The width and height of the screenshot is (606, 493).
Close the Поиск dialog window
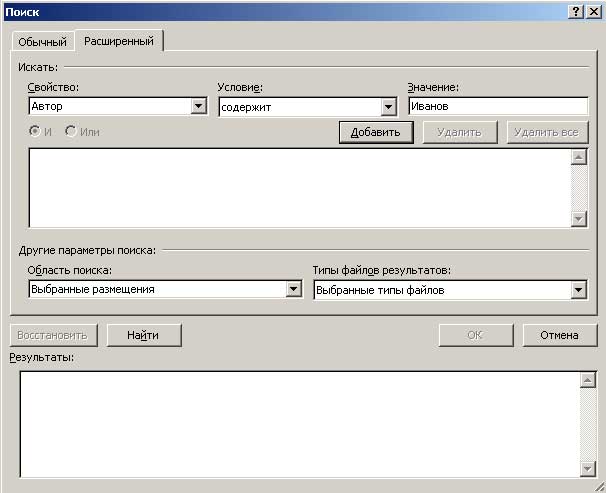593,10
